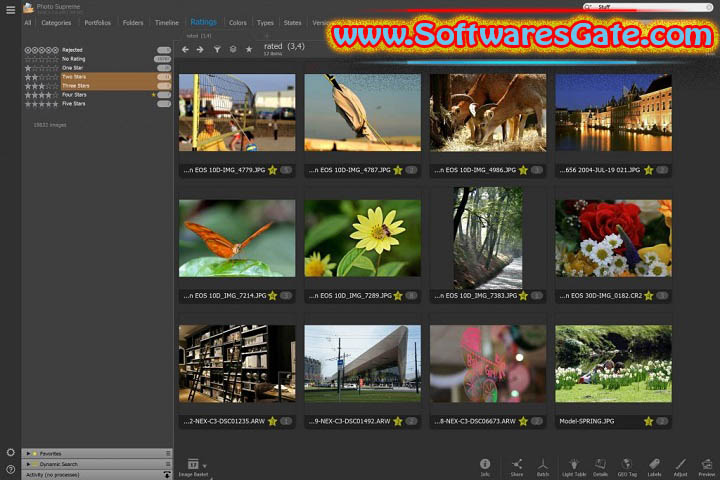
Task: Select the Ratings tab
Action: point(203,22)
